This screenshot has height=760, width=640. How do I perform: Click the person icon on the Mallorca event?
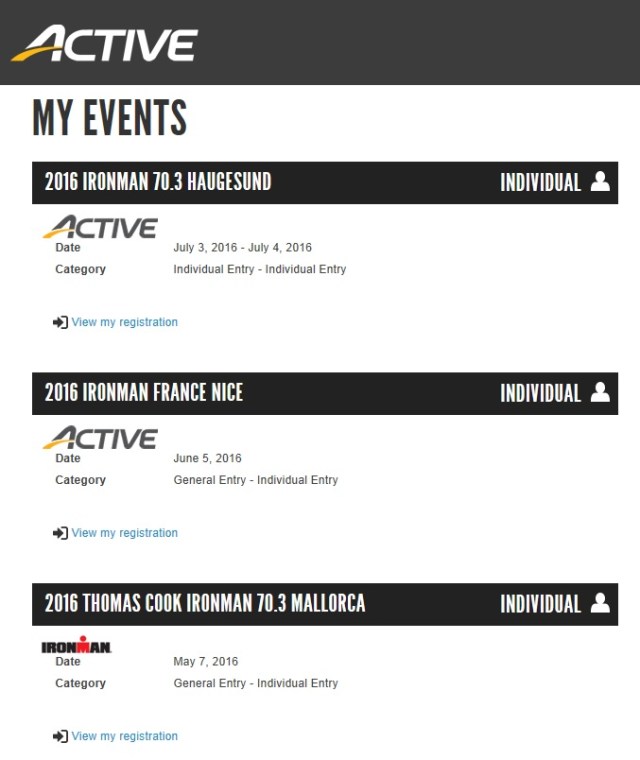tap(600, 603)
